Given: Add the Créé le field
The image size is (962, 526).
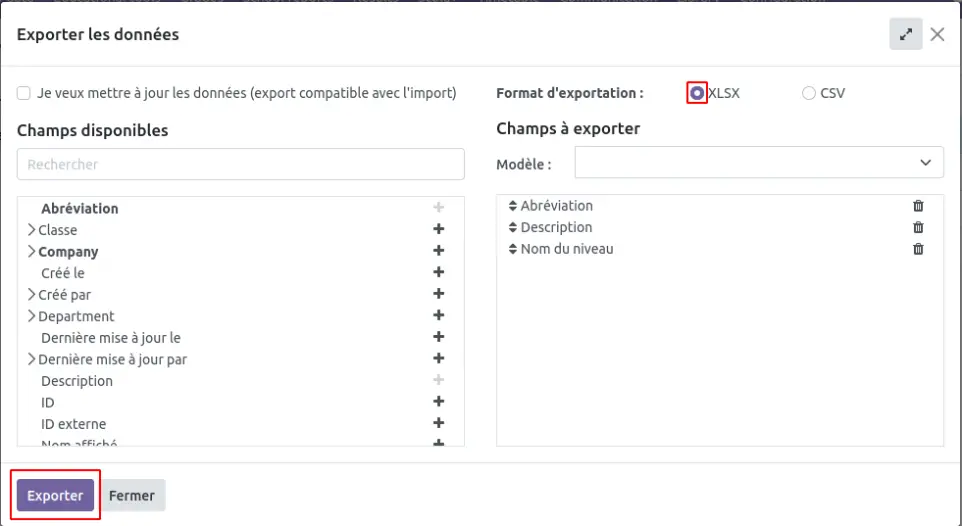Looking at the screenshot, I should (438, 272).
